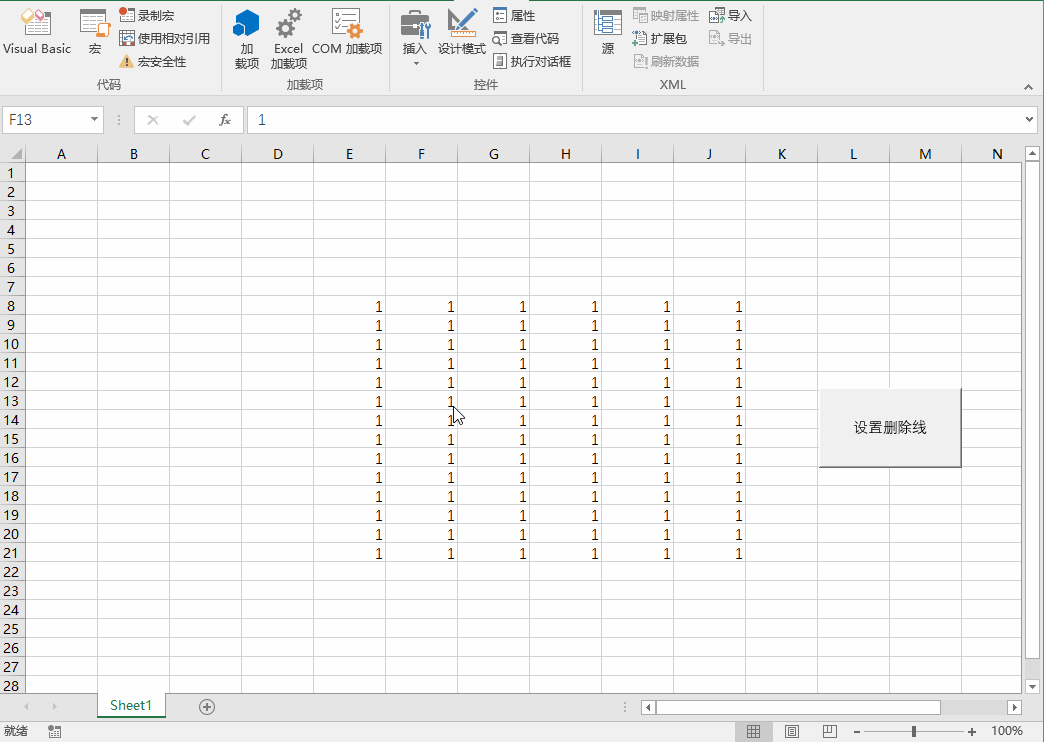
Task: Click the horizontal scrollbar left arrow
Action: (x=649, y=707)
